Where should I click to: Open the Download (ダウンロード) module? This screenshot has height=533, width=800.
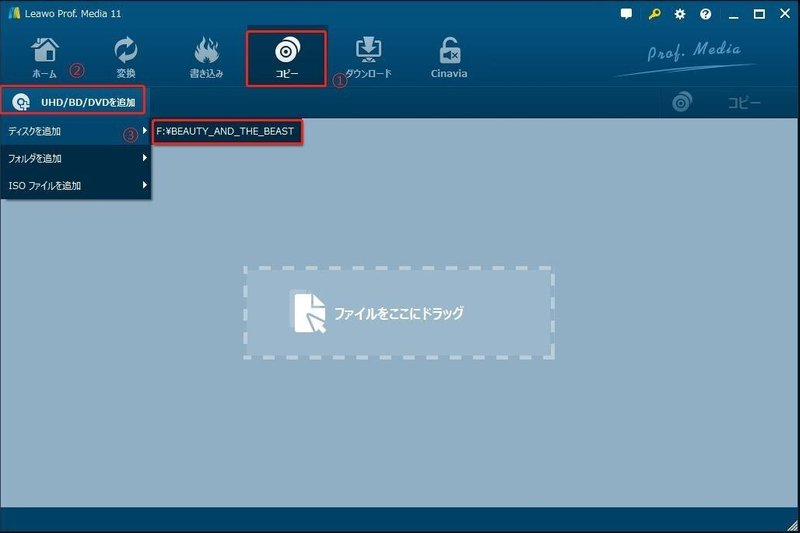click(x=368, y=58)
